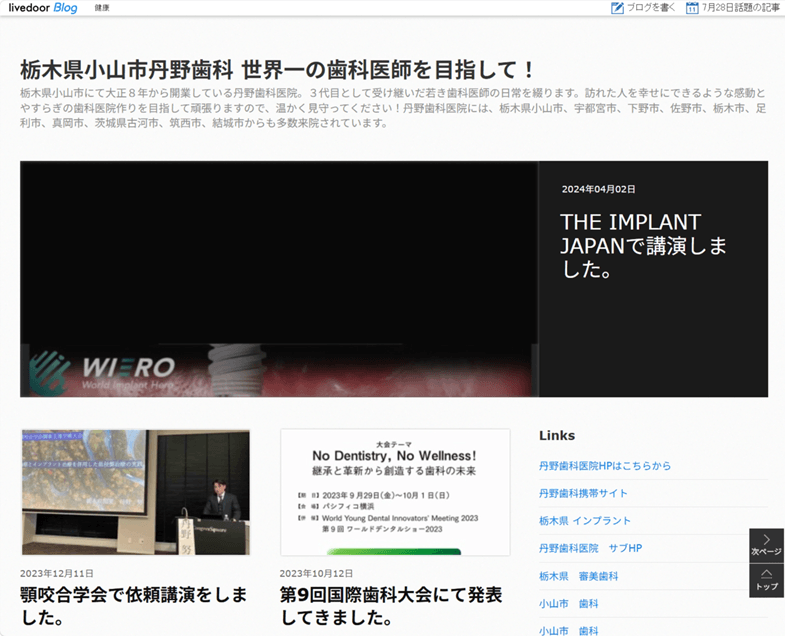Viewport: 785px width, 636px height.
Task: Open the 健康 category link
Action: pyautogui.click(x=102, y=8)
